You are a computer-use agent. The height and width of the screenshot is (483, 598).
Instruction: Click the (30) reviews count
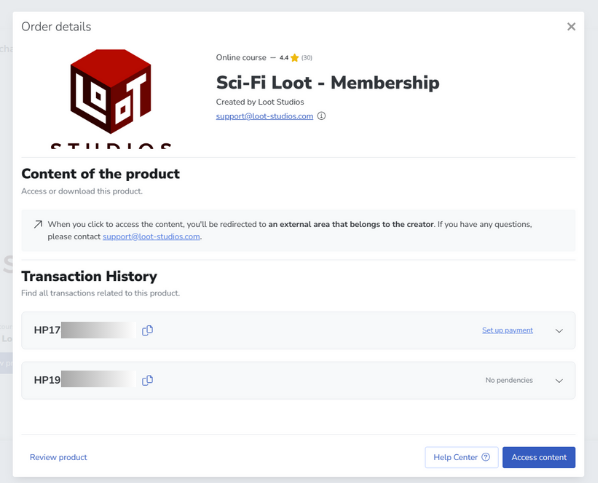(x=307, y=58)
